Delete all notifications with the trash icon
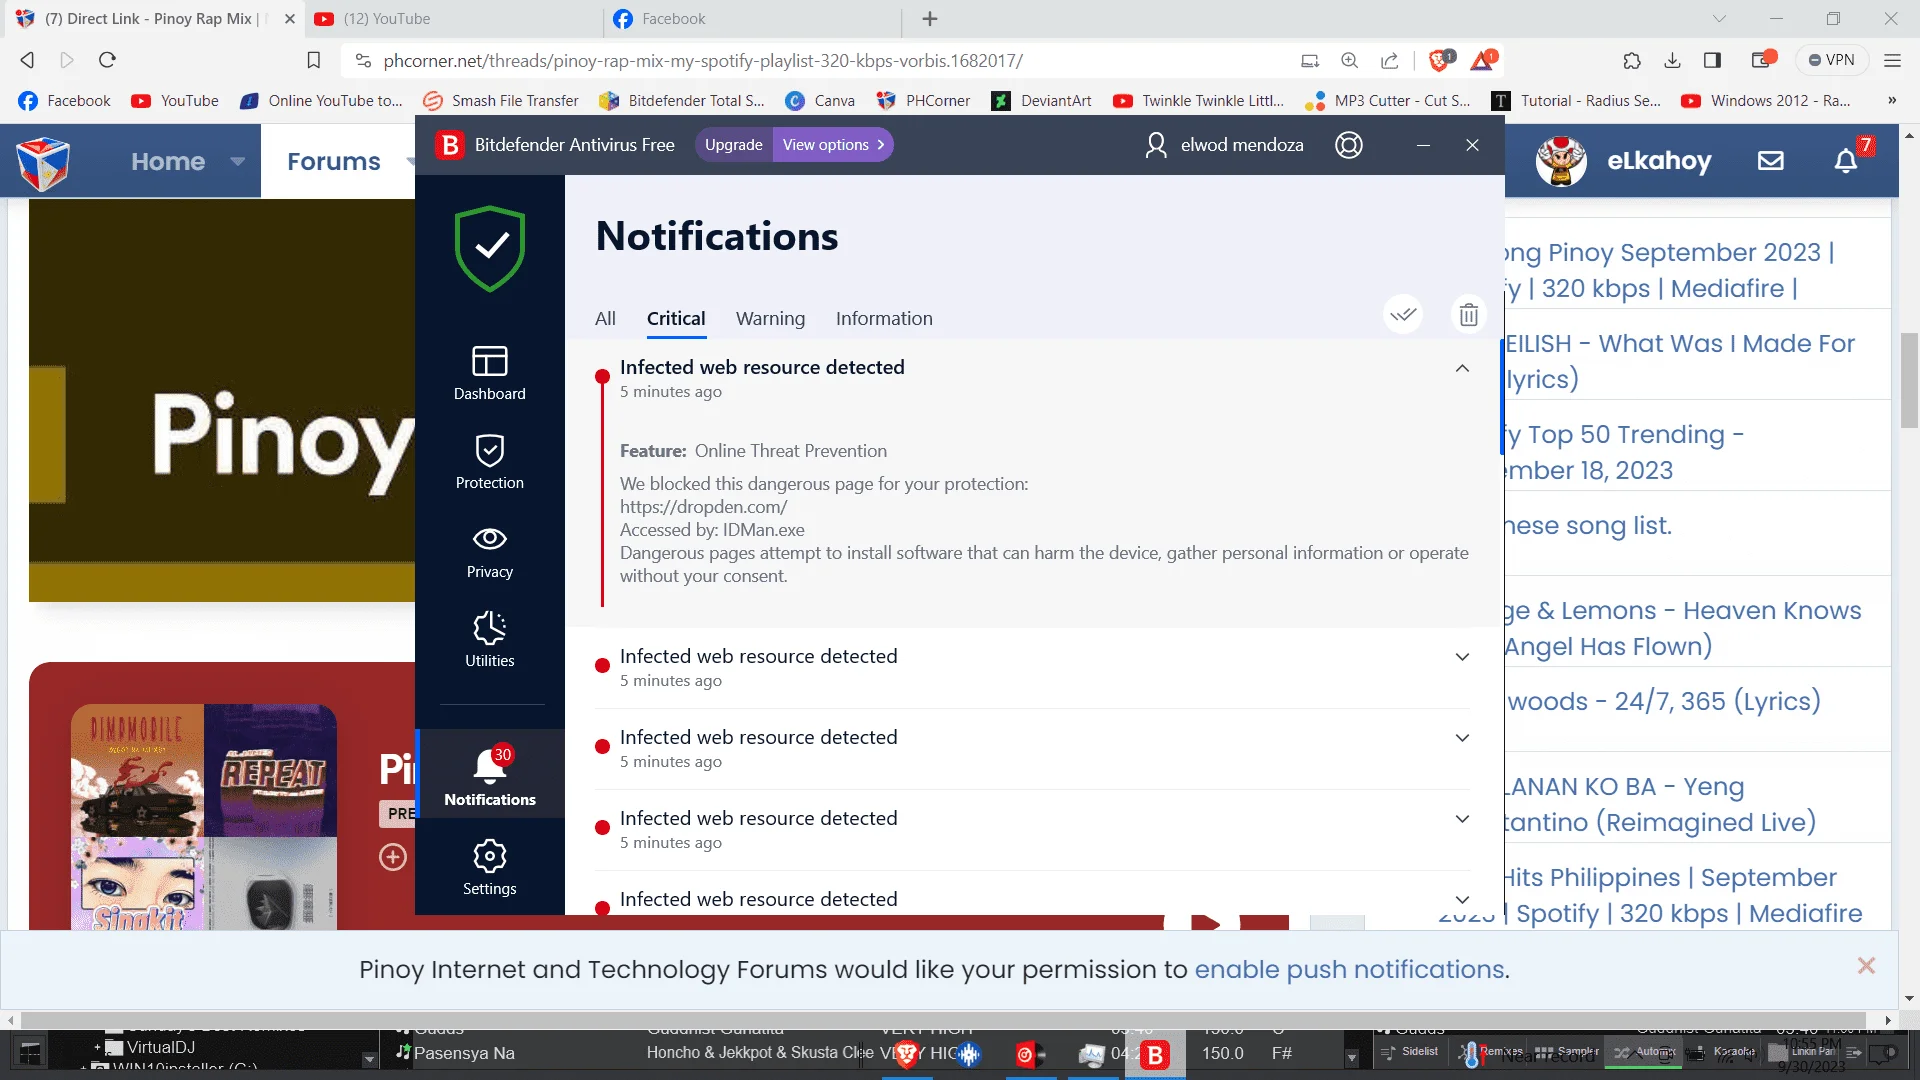This screenshot has width=1920, height=1080. tap(1468, 315)
